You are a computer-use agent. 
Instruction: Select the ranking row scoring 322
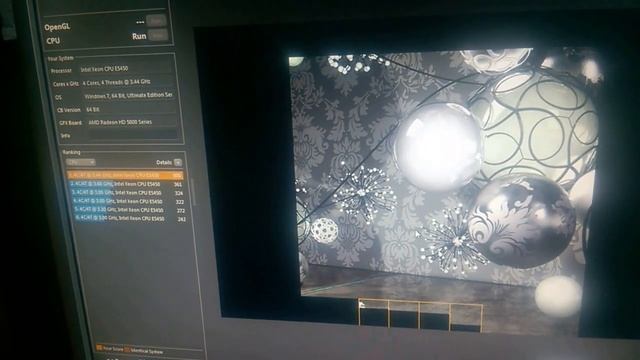[129, 201]
